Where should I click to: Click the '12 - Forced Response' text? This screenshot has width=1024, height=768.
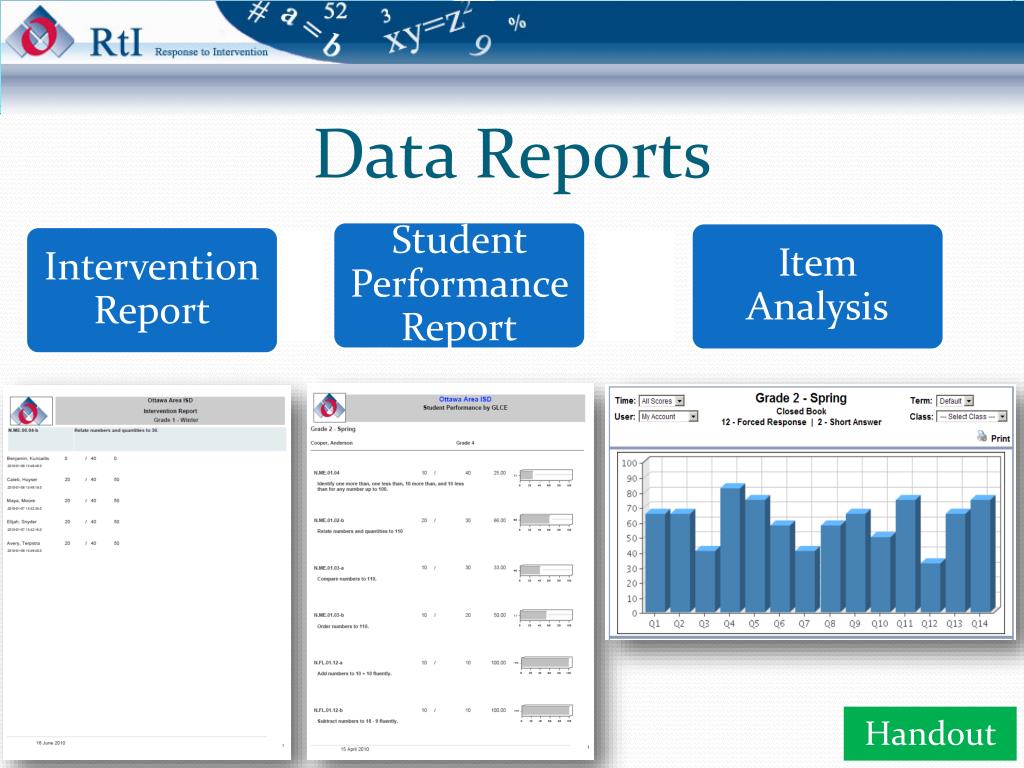(763, 423)
